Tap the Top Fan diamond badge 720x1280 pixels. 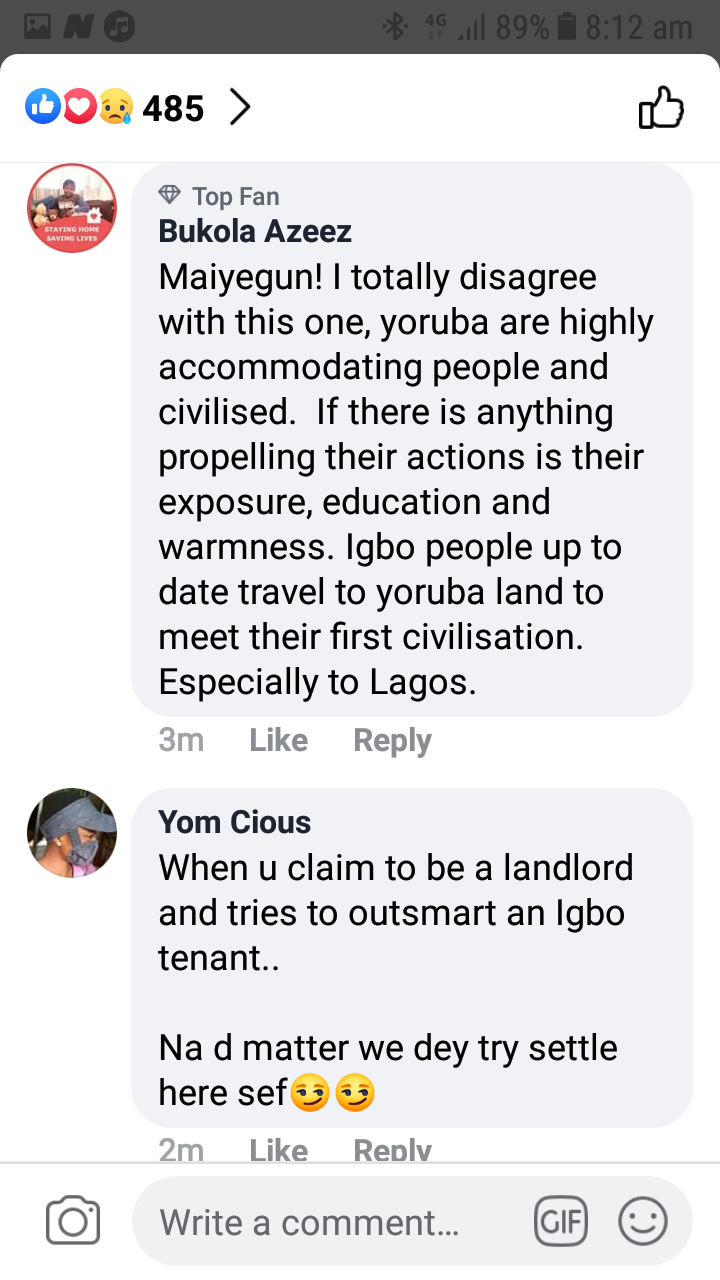(170, 194)
